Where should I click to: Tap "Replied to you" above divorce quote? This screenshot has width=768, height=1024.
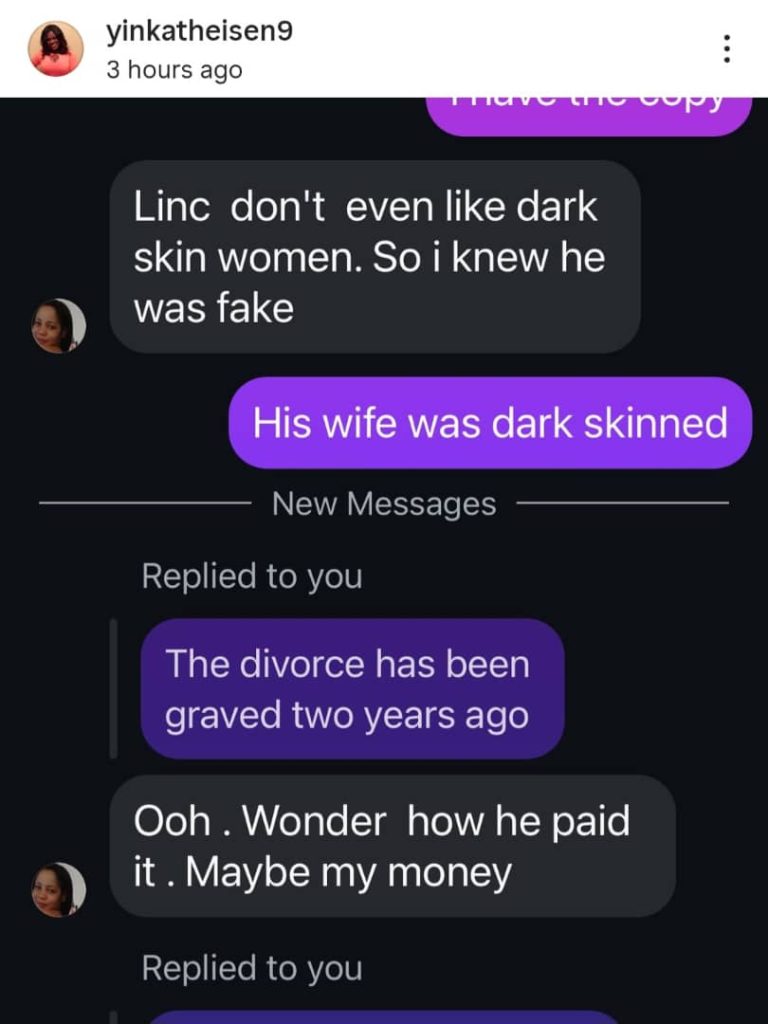coord(252,576)
